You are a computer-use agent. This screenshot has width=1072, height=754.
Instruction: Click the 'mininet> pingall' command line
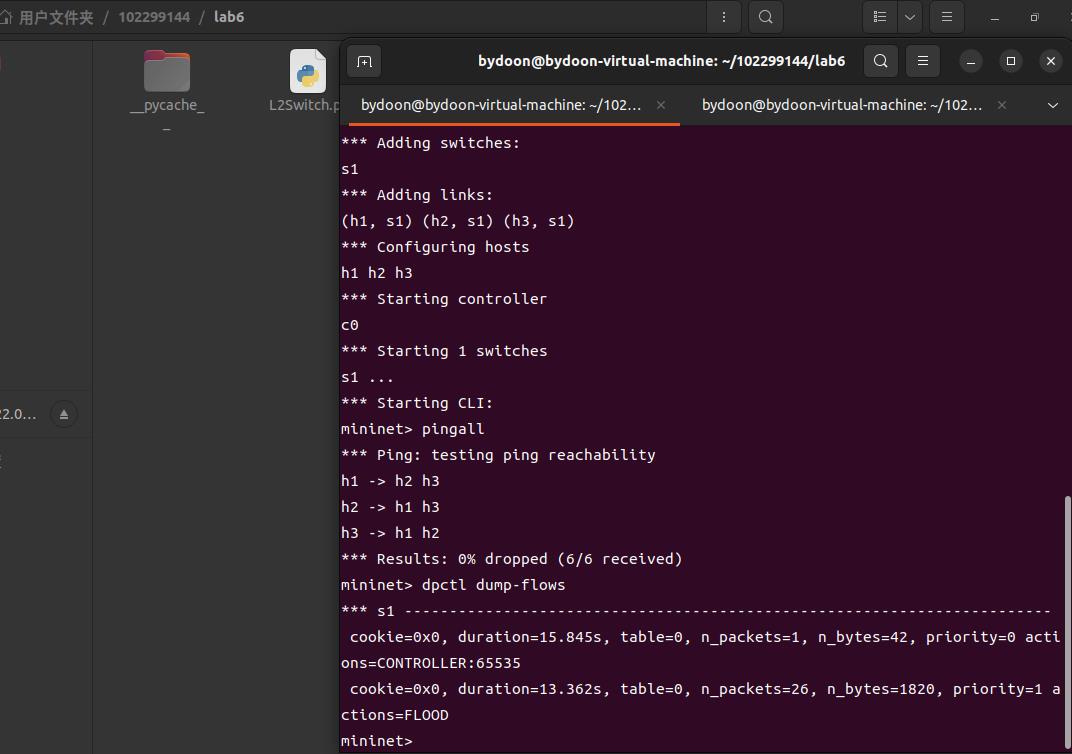click(412, 429)
